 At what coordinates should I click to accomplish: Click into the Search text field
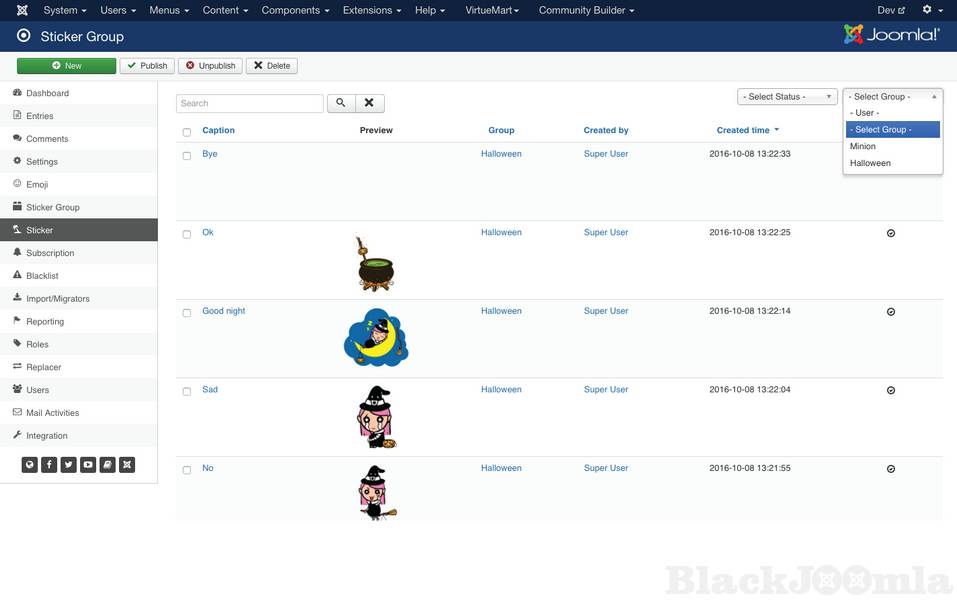[x=250, y=103]
